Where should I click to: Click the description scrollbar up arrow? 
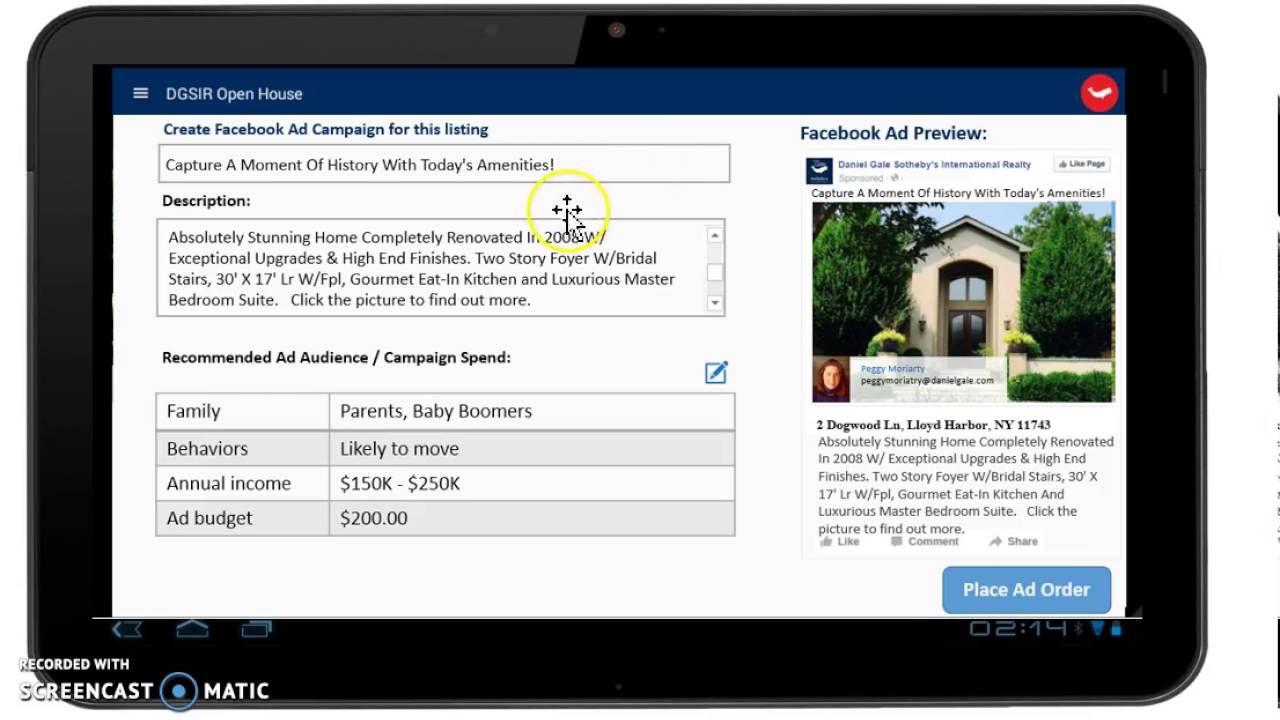click(x=715, y=235)
